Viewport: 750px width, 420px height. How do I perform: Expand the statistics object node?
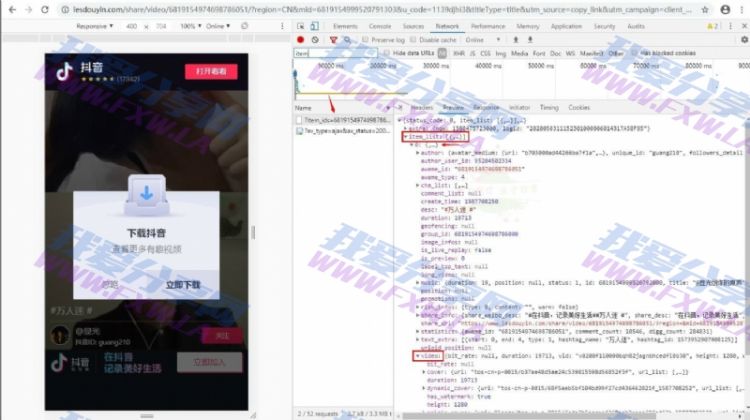418,332
